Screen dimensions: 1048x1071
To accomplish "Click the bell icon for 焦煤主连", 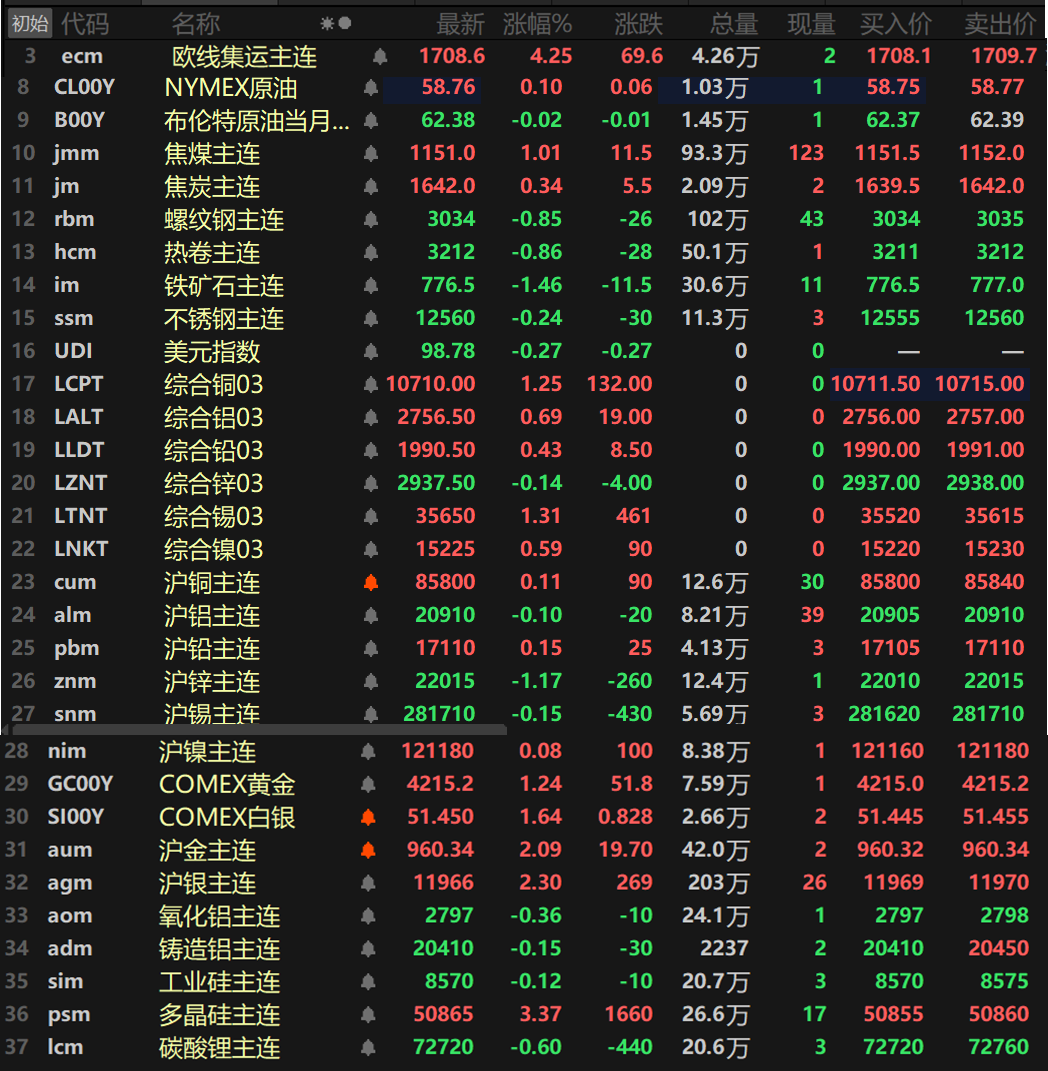I will click(x=371, y=154).
